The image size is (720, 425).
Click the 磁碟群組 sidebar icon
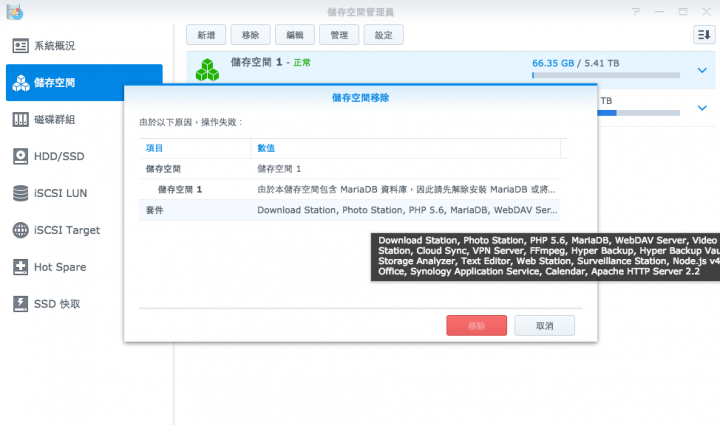(20, 120)
